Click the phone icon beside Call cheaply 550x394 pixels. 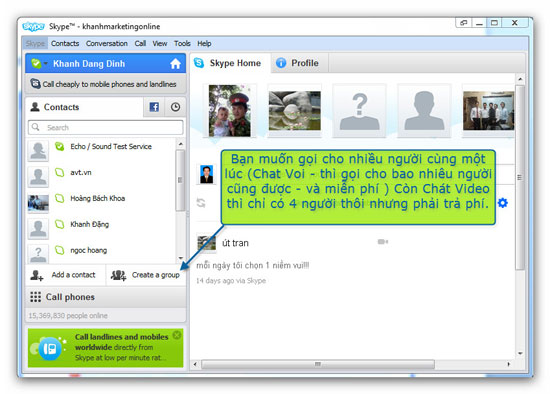point(35,84)
